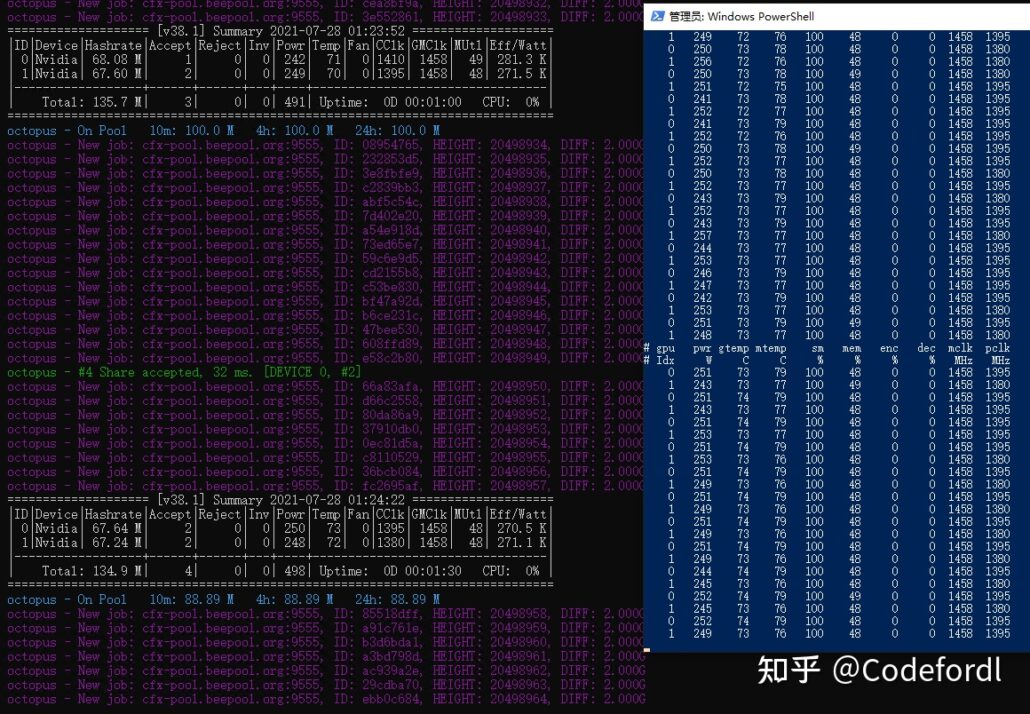Click the 'gtemp' column header in PowerShell
This screenshot has width=1030, height=714.
click(733, 348)
